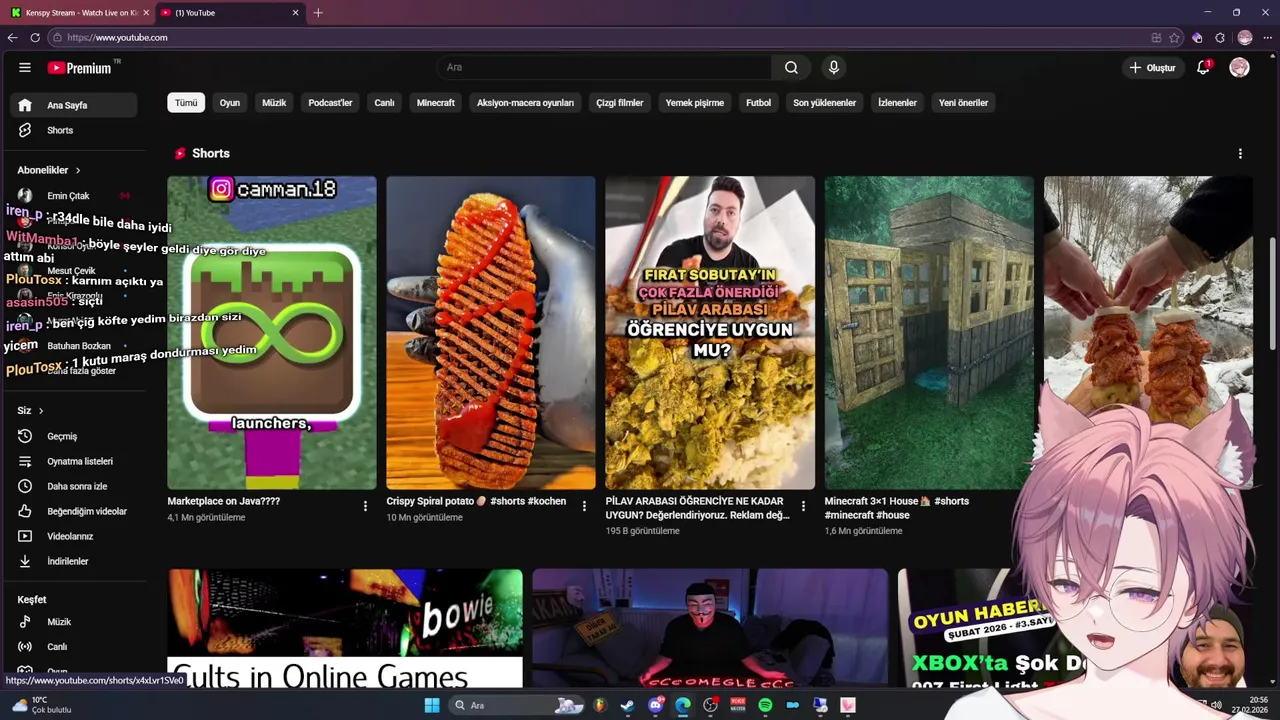Open new browser tab with plus
Screen dimensions: 1280x720
click(x=318, y=13)
